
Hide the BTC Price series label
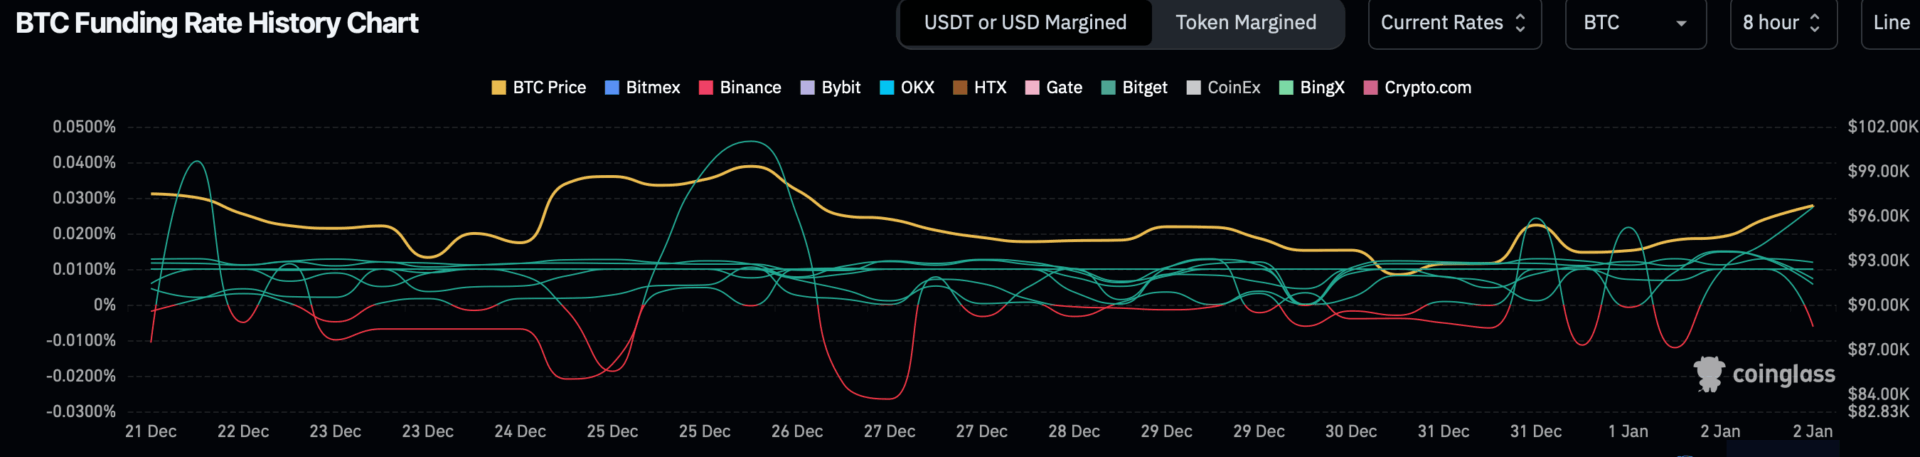pos(549,88)
